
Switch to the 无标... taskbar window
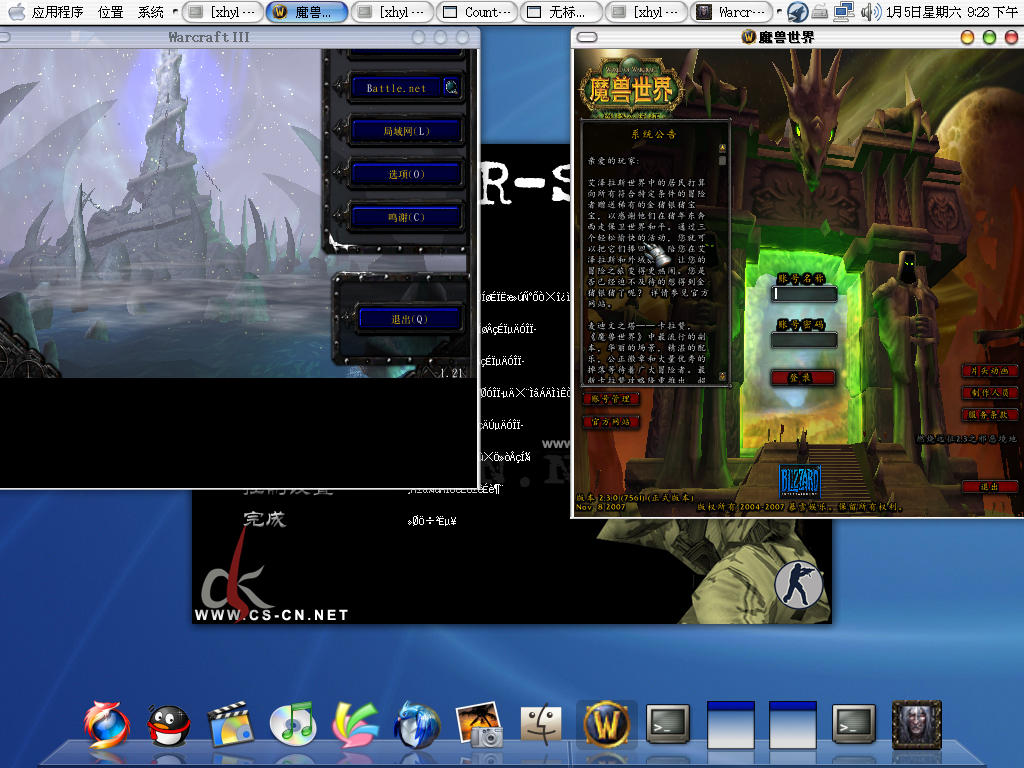561,12
